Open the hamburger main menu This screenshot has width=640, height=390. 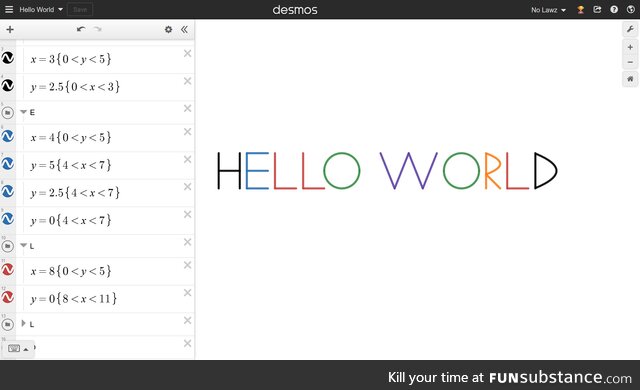(x=9, y=9)
